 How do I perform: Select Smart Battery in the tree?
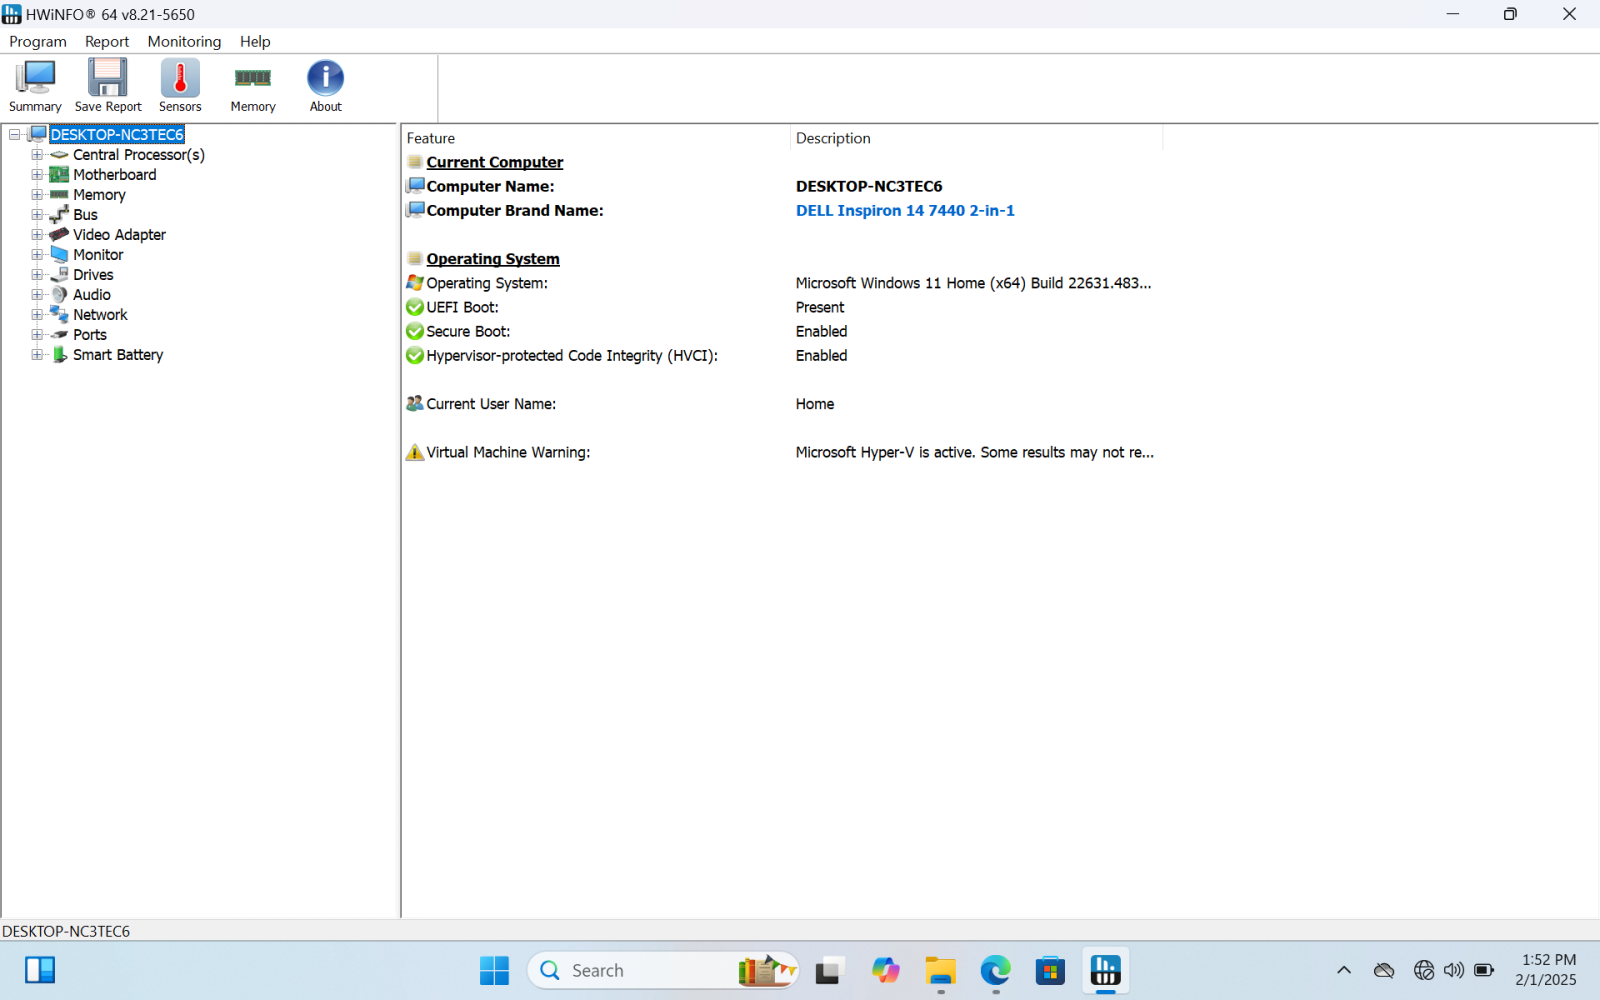117,355
